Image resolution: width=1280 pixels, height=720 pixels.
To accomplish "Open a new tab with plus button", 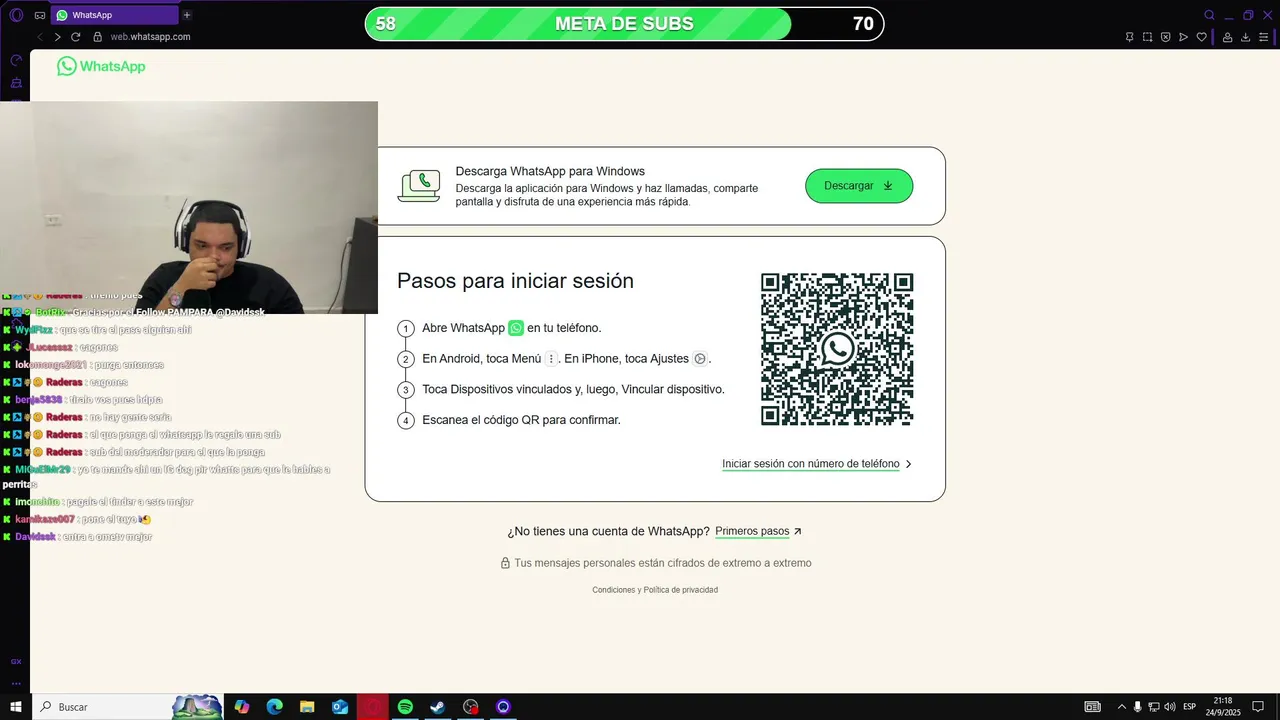I will 187,15.
